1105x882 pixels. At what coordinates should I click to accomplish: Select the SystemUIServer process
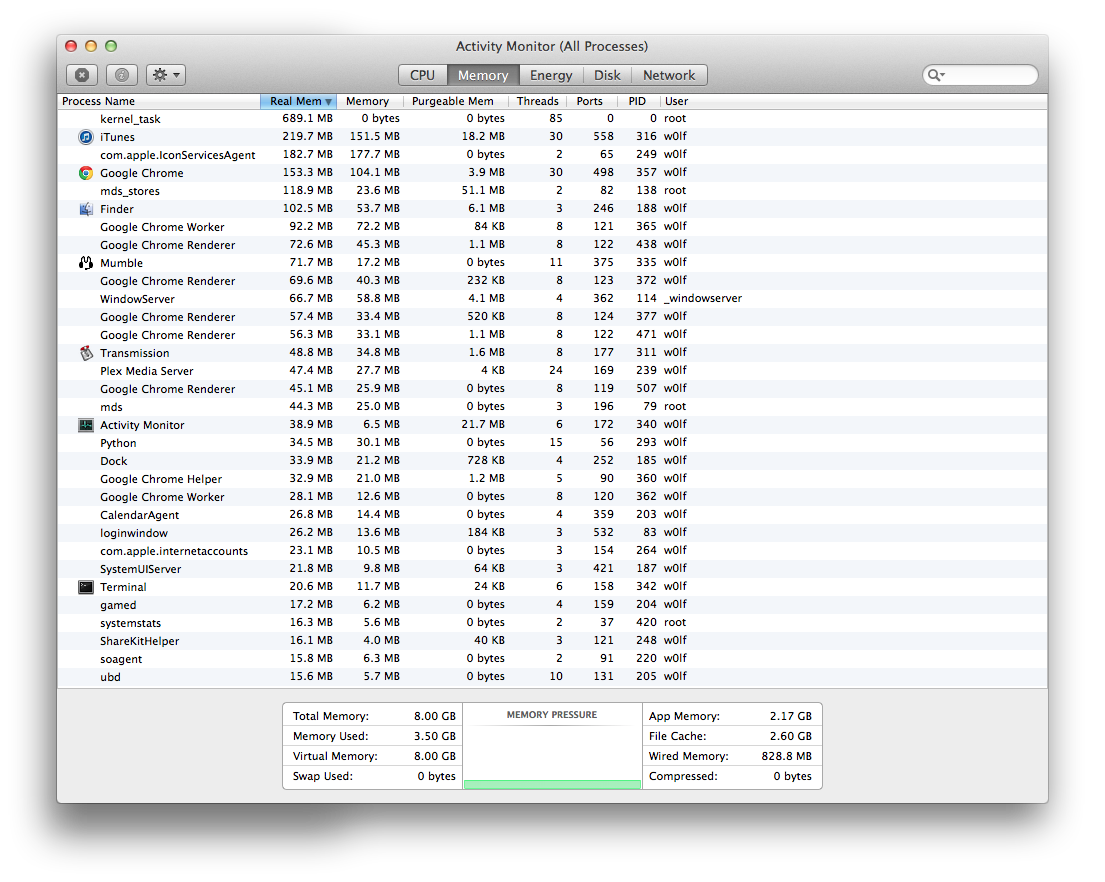coord(552,569)
